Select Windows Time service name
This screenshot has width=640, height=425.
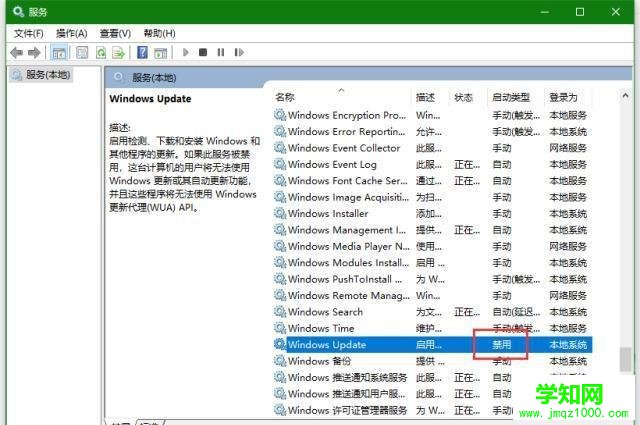point(321,328)
